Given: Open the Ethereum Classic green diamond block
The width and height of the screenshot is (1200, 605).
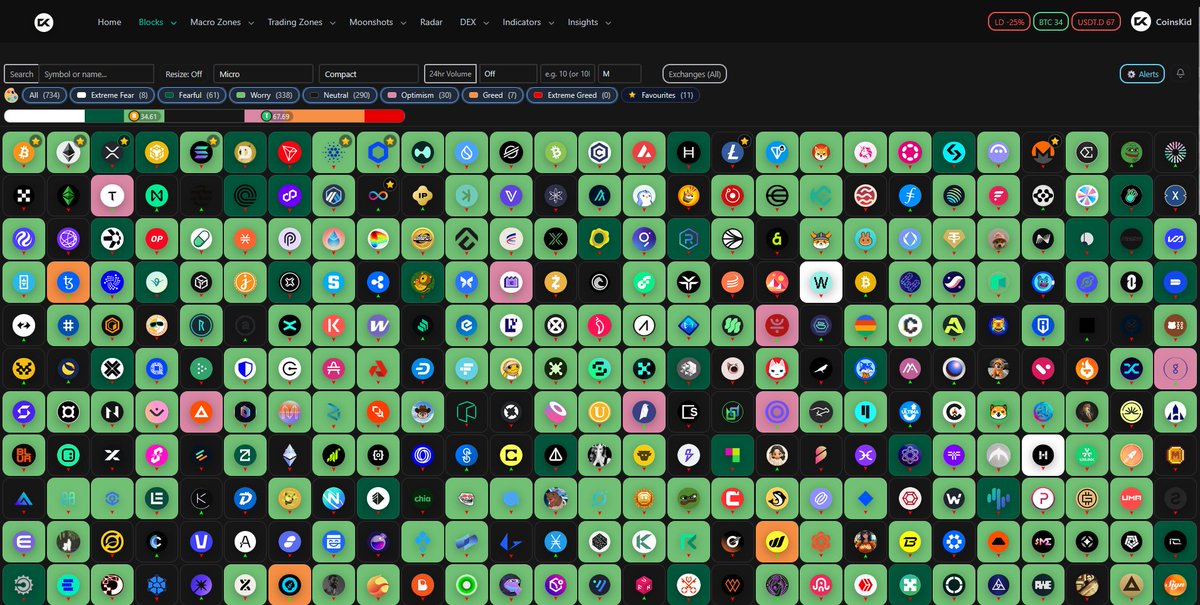Looking at the screenshot, I should click(66, 196).
